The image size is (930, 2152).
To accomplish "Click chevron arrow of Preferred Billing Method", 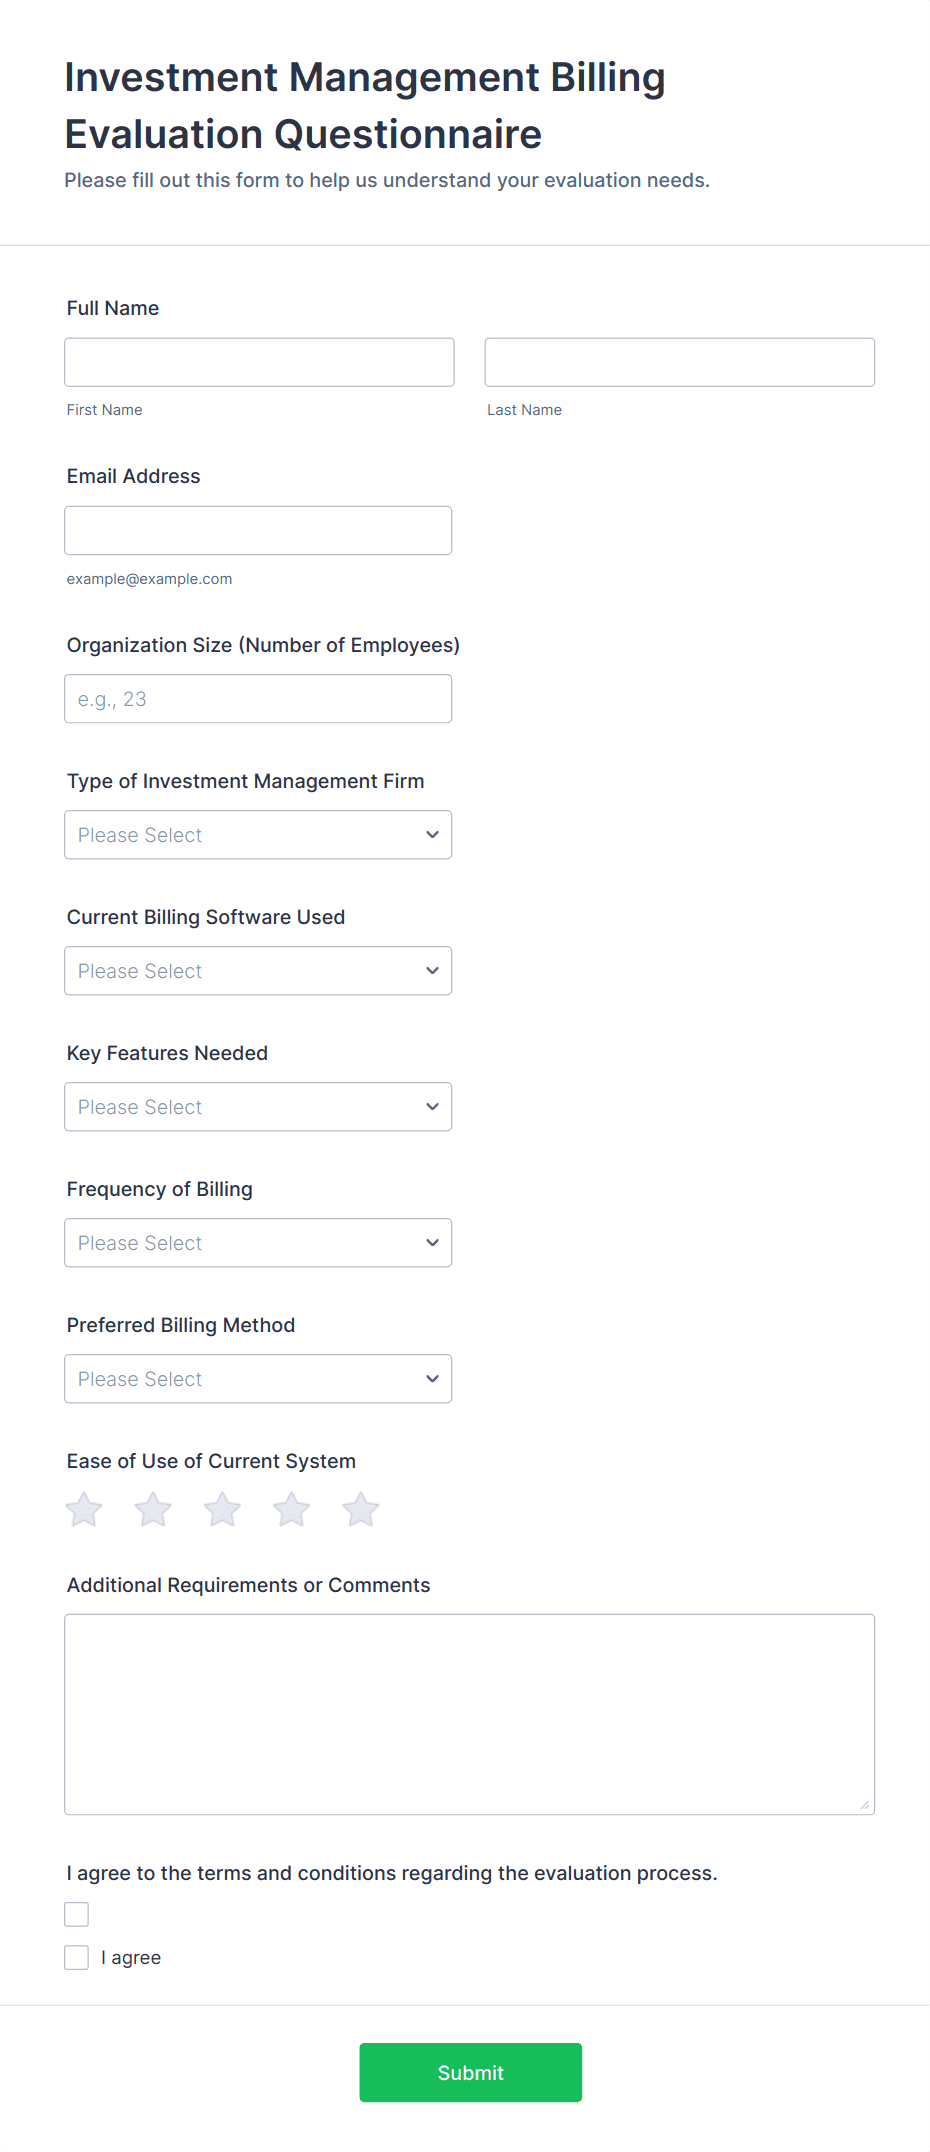I will (432, 1379).
